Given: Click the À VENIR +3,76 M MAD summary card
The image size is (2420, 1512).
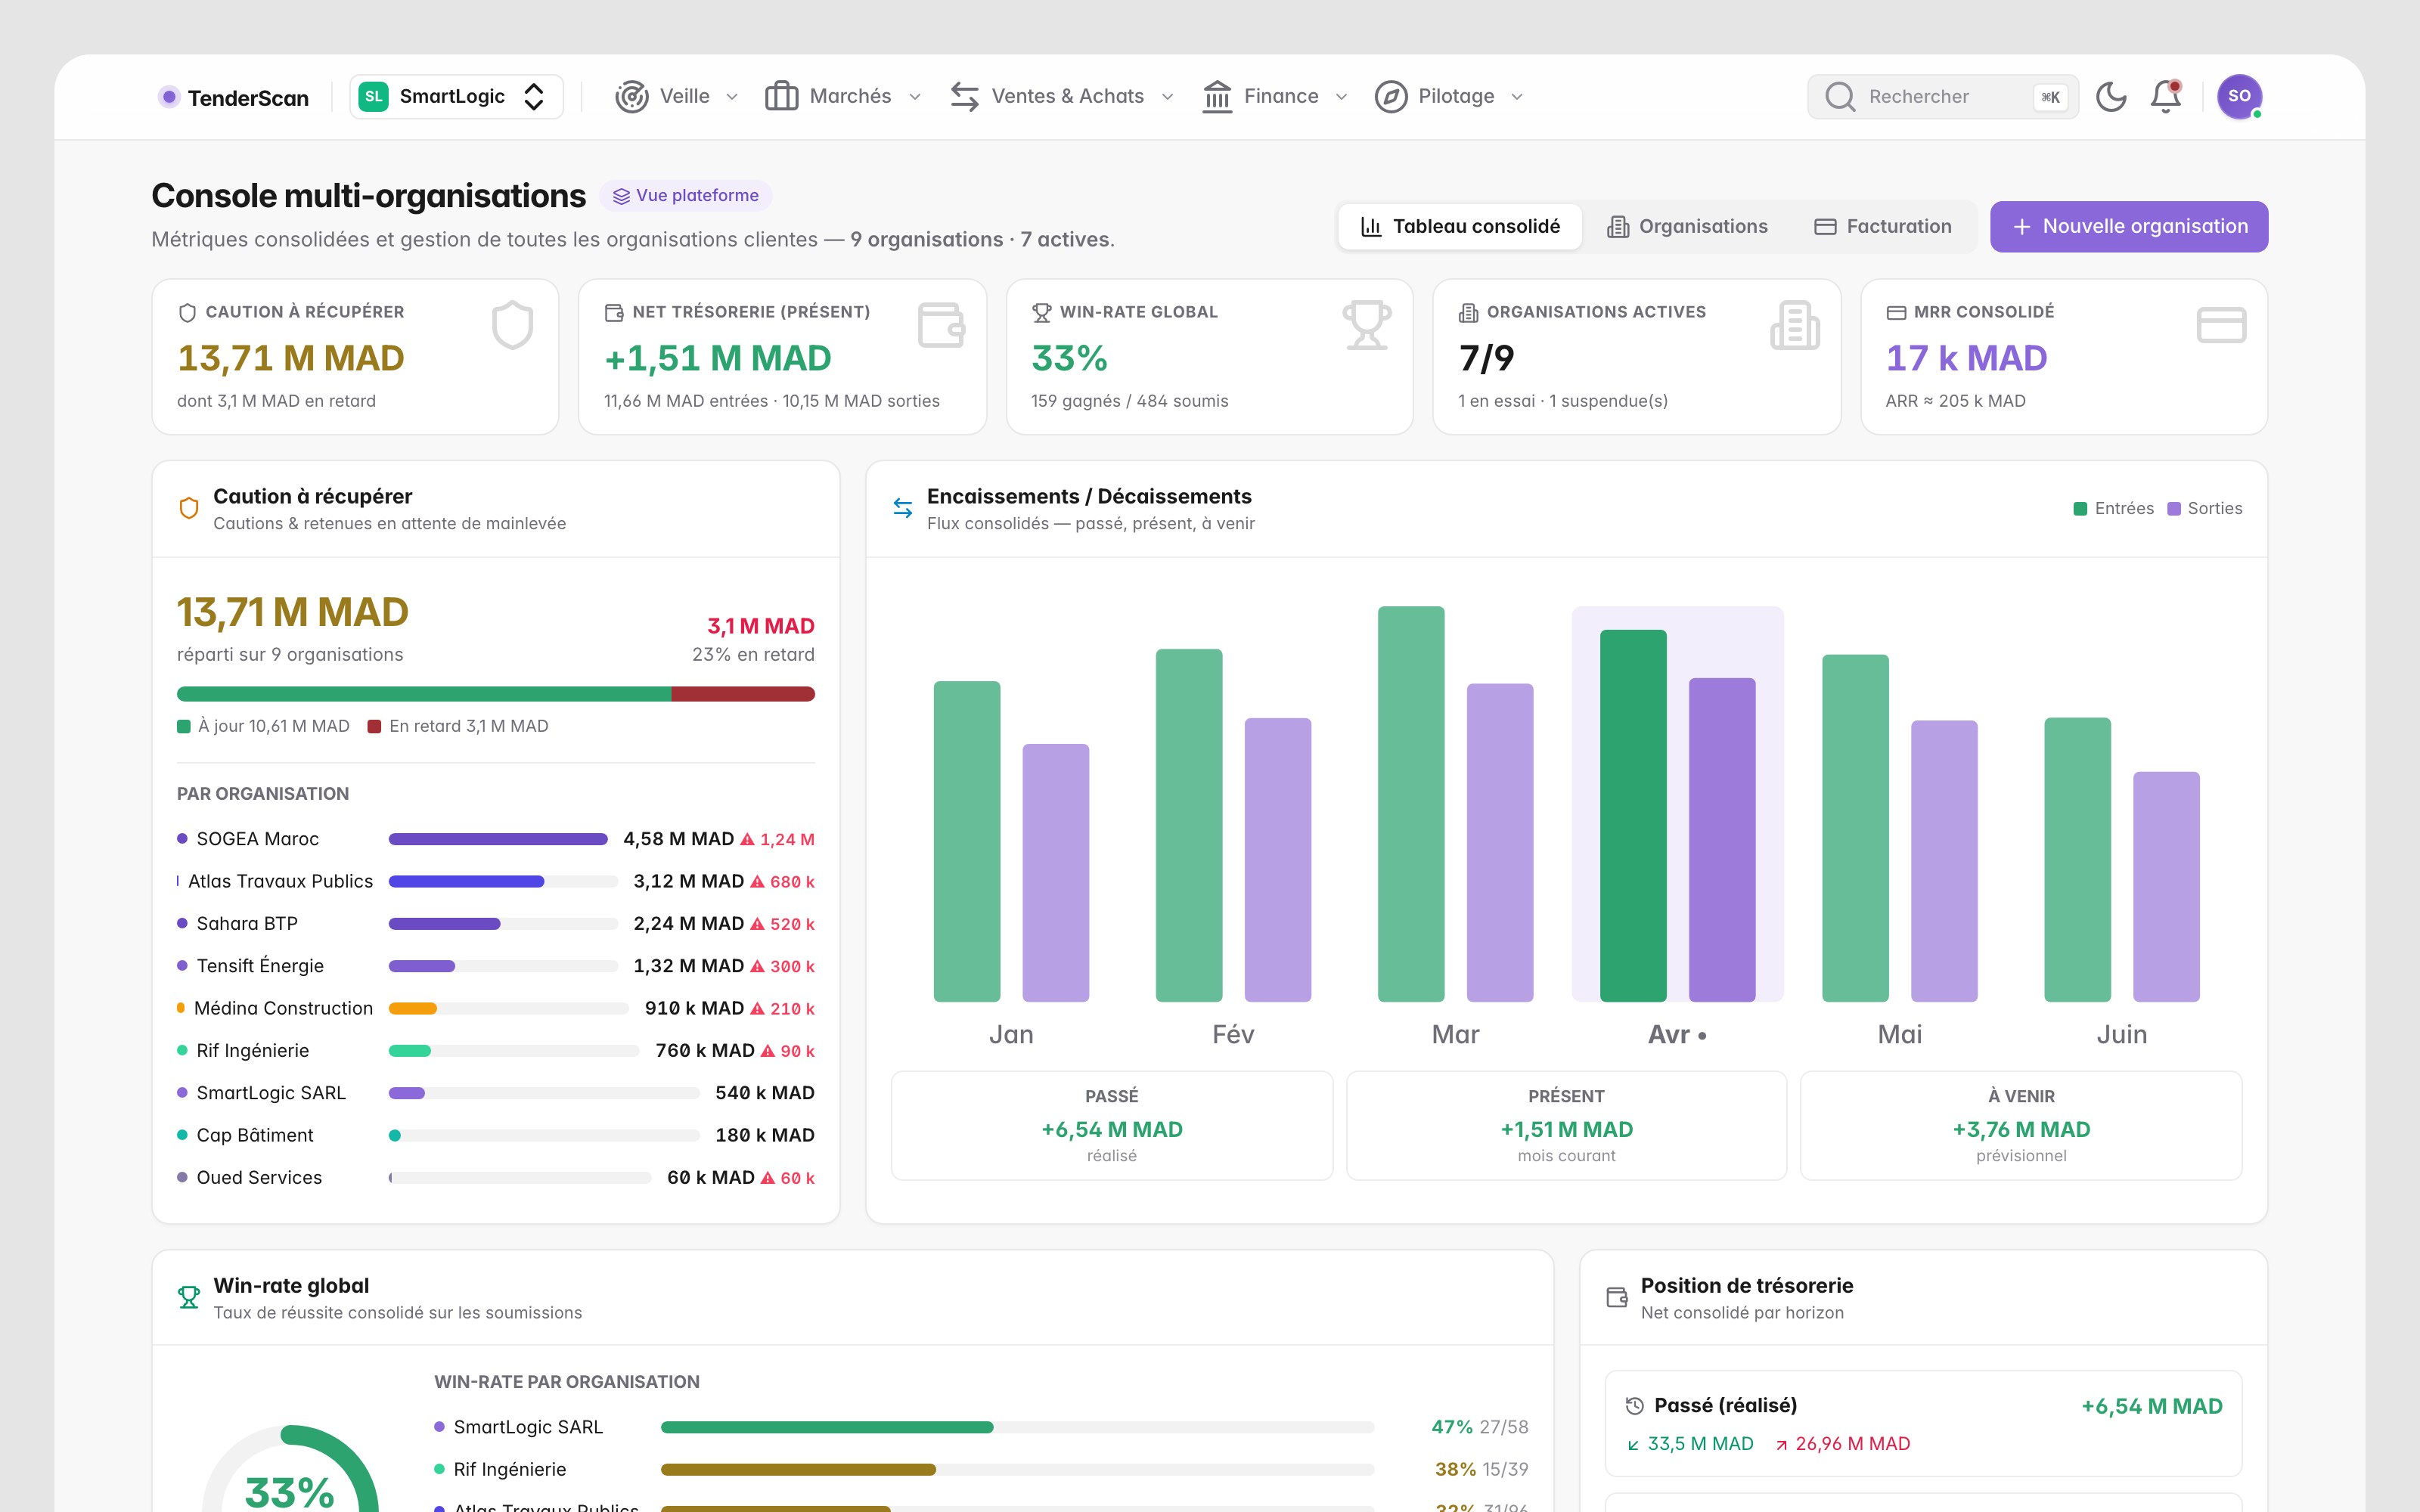Looking at the screenshot, I should (2021, 1126).
